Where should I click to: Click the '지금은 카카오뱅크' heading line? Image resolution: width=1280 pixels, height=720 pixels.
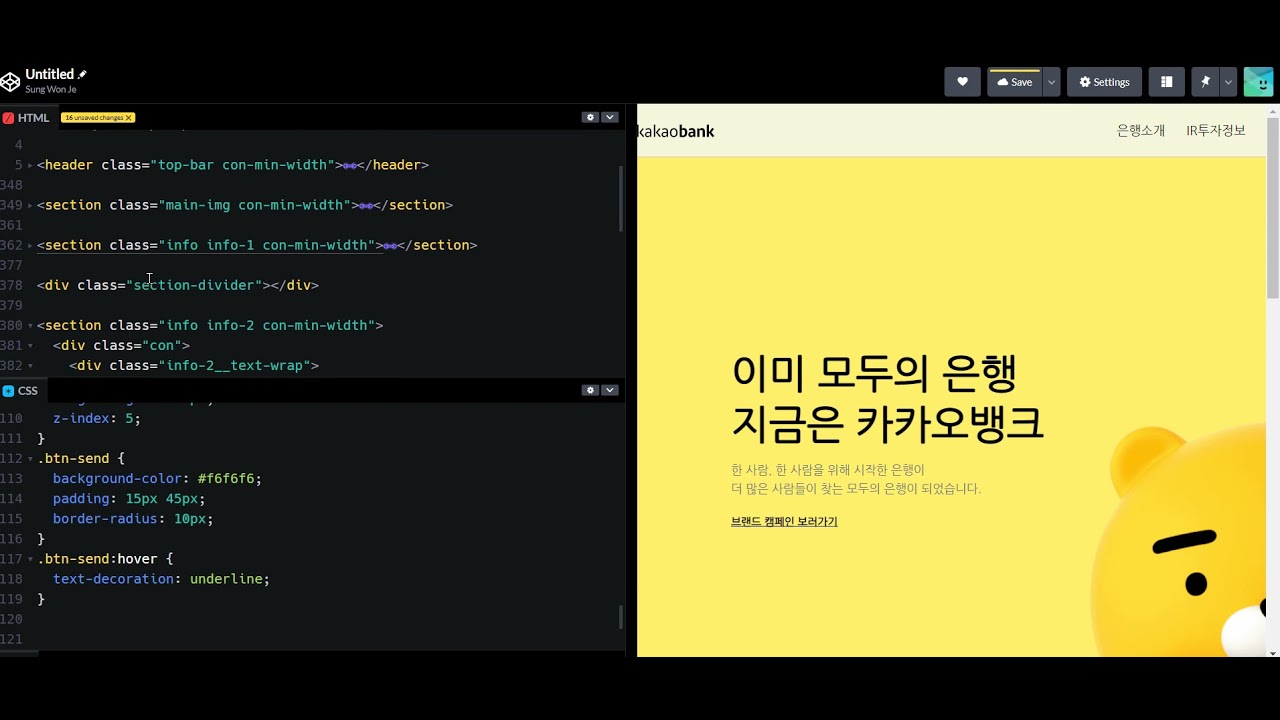point(887,423)
